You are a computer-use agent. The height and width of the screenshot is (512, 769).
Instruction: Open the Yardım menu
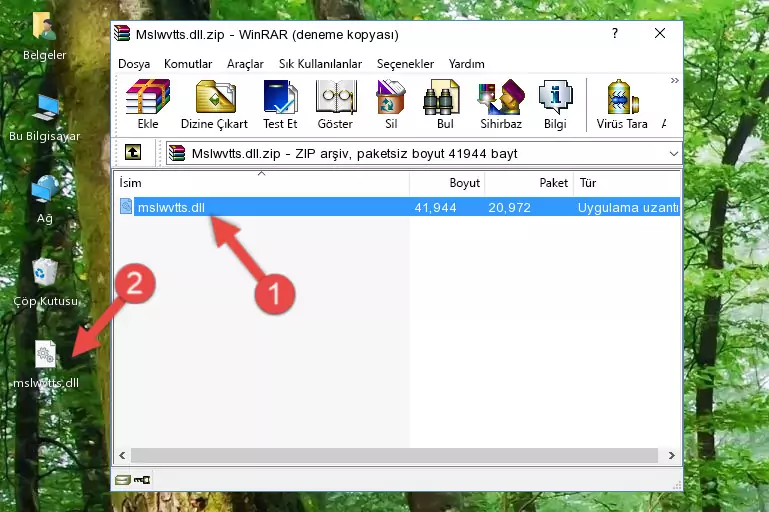(466, 64)
